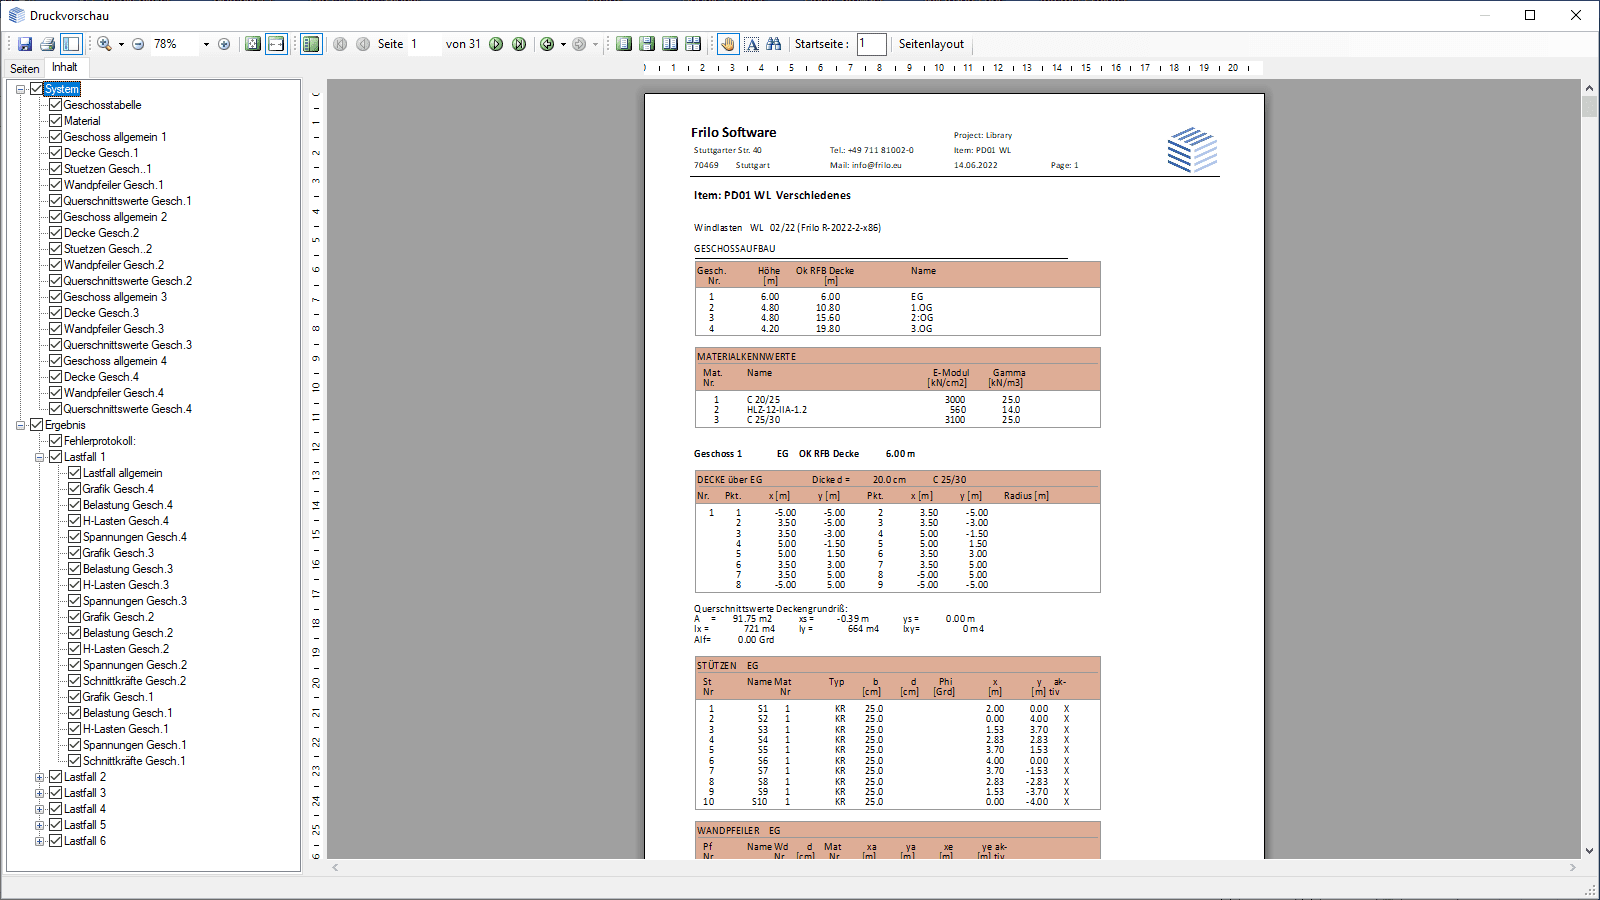Open the navigate back history dropdown
Viewport: 1600px width, 900px height.
coord(563,44)
